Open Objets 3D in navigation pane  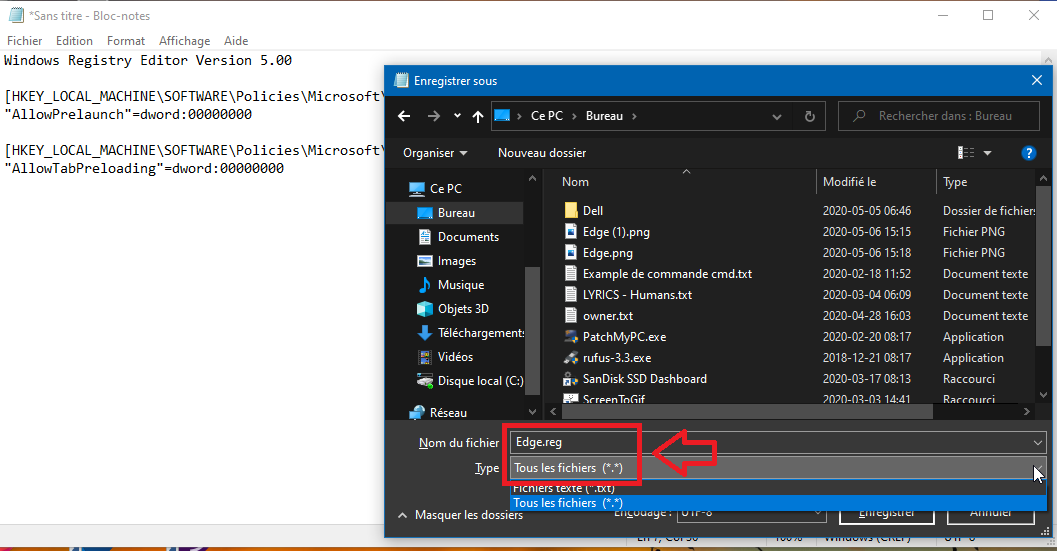pyautogui.click(x=463, y=309)
